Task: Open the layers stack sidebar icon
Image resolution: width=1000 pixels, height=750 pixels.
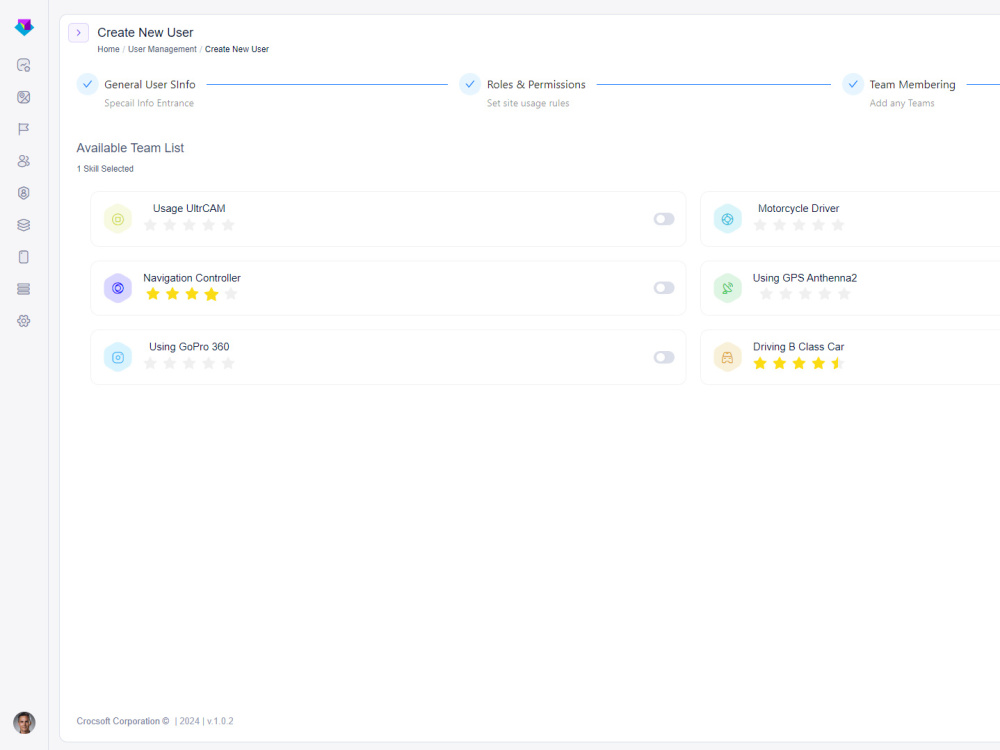Action: coord(24,225)
